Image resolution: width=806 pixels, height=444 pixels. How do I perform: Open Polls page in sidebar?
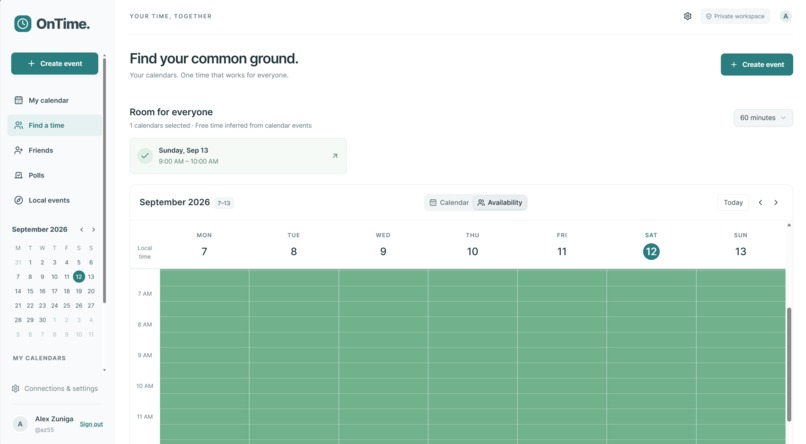(54, 175)
